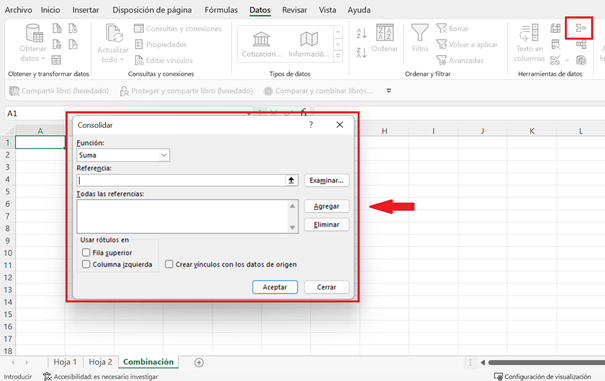Open the Actualizar todo dropdown arrow

coord(122,59)
